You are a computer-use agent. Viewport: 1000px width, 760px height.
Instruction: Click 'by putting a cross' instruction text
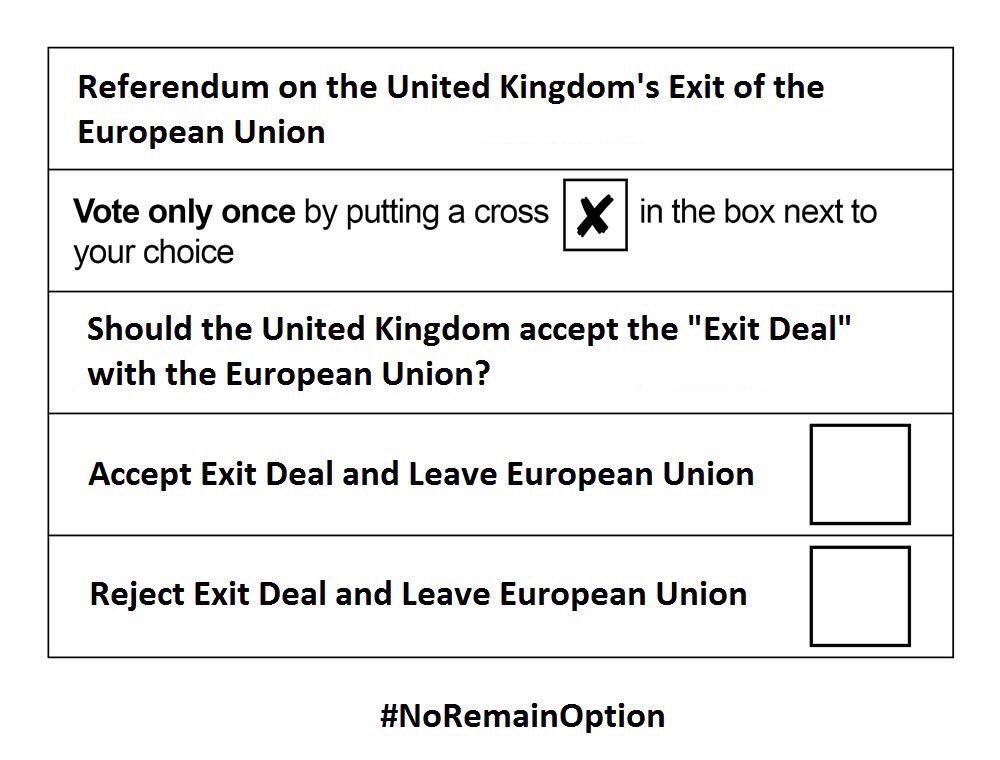(x=426, y=213)
